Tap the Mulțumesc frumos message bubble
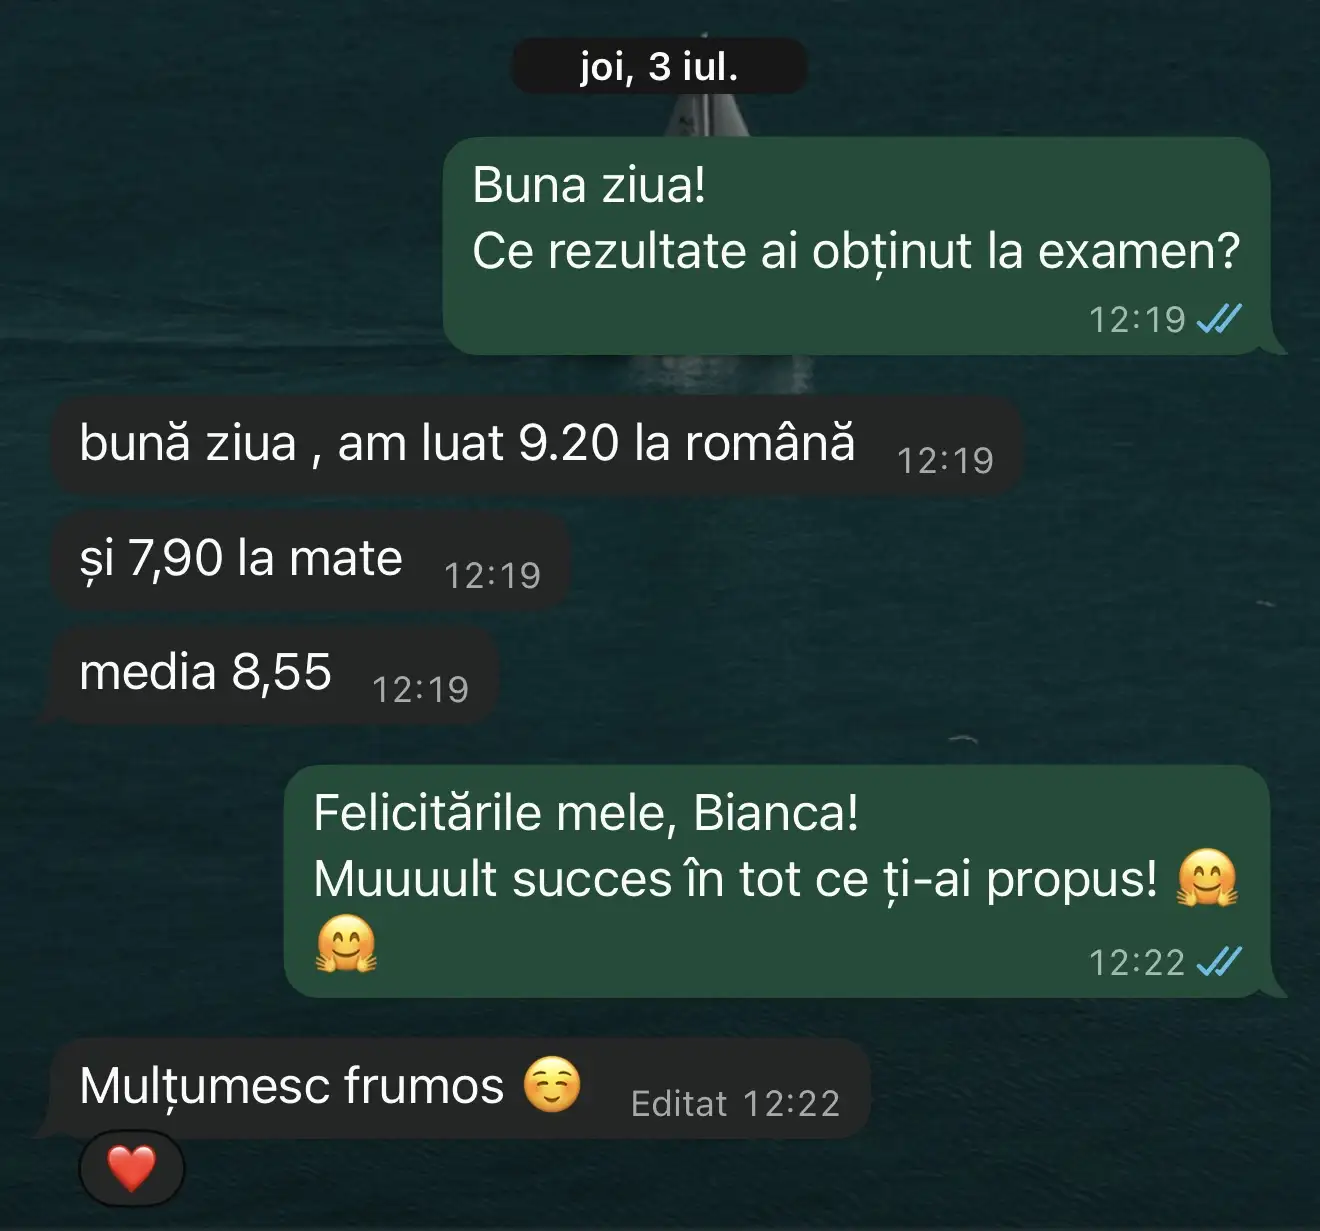Screen dimensions: 1320x1231 click(458, 1088)
